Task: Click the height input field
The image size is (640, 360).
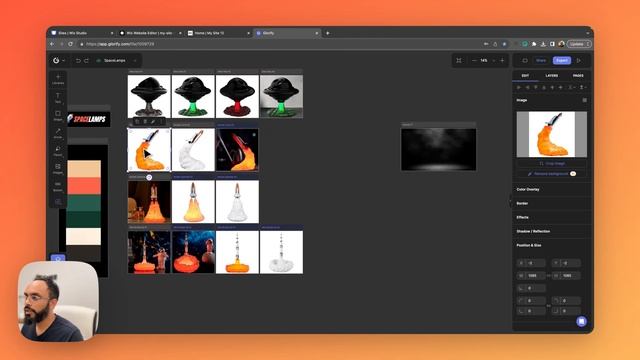Action: tap(566, 276)
